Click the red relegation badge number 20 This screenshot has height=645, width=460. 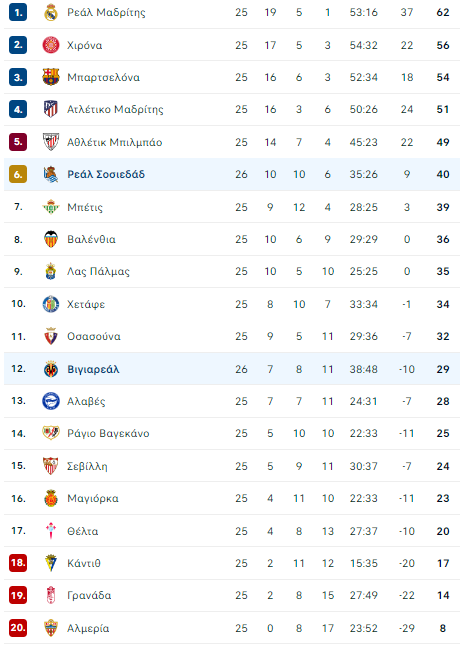pos(18,628)
